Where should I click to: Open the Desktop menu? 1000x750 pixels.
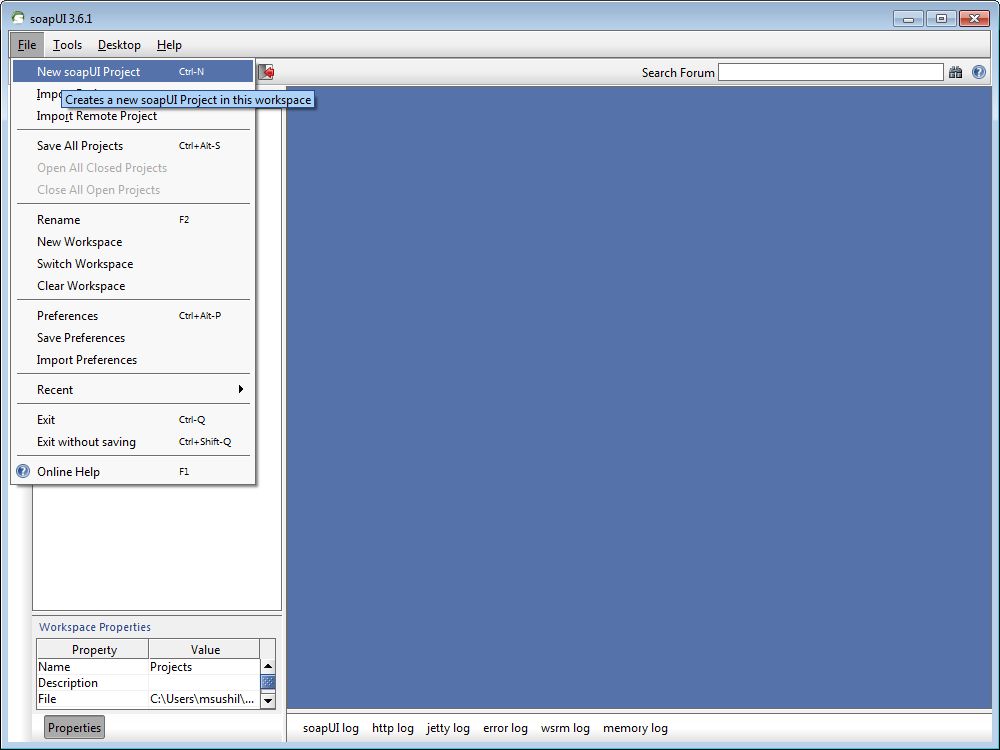click(118, 45)
